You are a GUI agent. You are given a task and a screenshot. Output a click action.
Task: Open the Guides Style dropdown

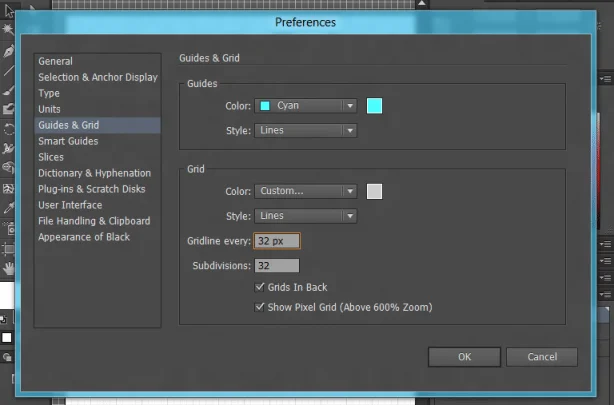305,130
